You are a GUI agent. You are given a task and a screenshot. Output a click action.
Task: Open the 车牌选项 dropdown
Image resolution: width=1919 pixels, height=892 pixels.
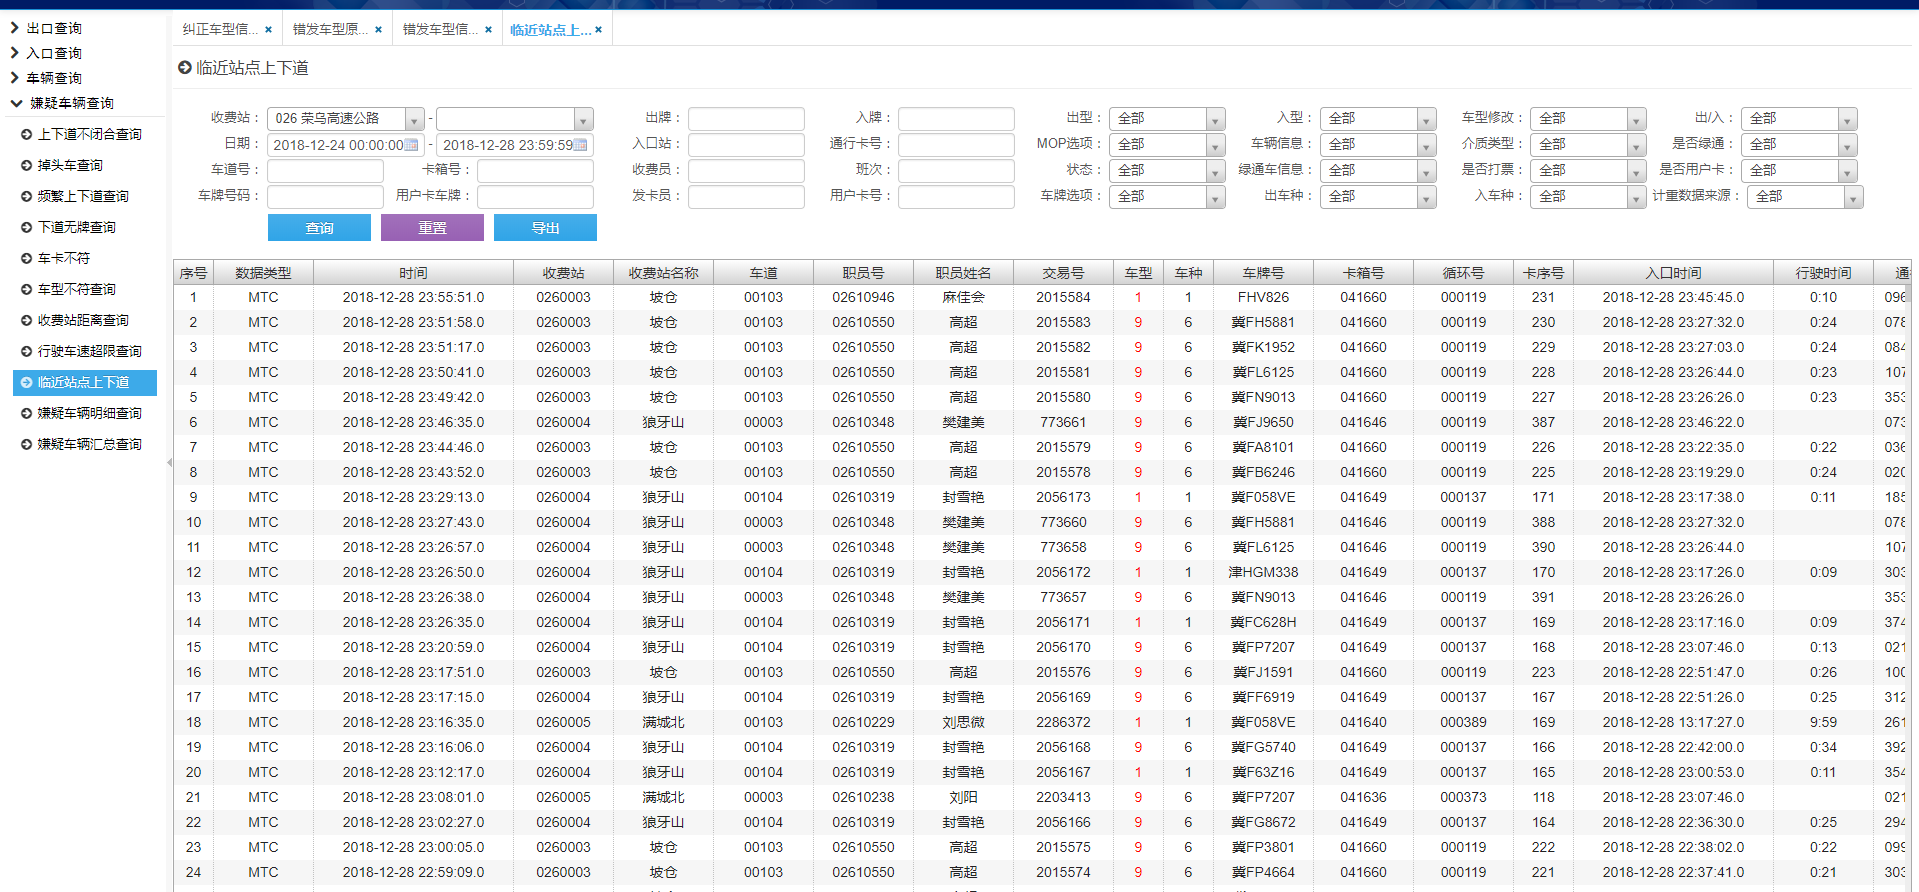coord(1215,197)
